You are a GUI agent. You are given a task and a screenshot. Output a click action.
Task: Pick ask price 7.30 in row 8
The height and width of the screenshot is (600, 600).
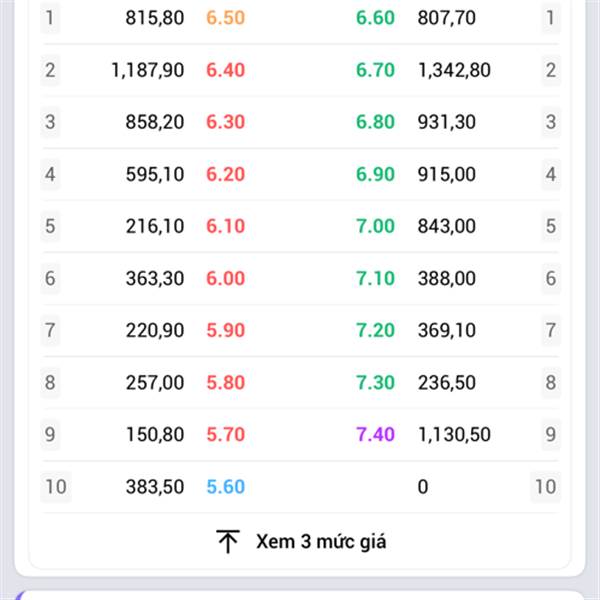(375, 382)
